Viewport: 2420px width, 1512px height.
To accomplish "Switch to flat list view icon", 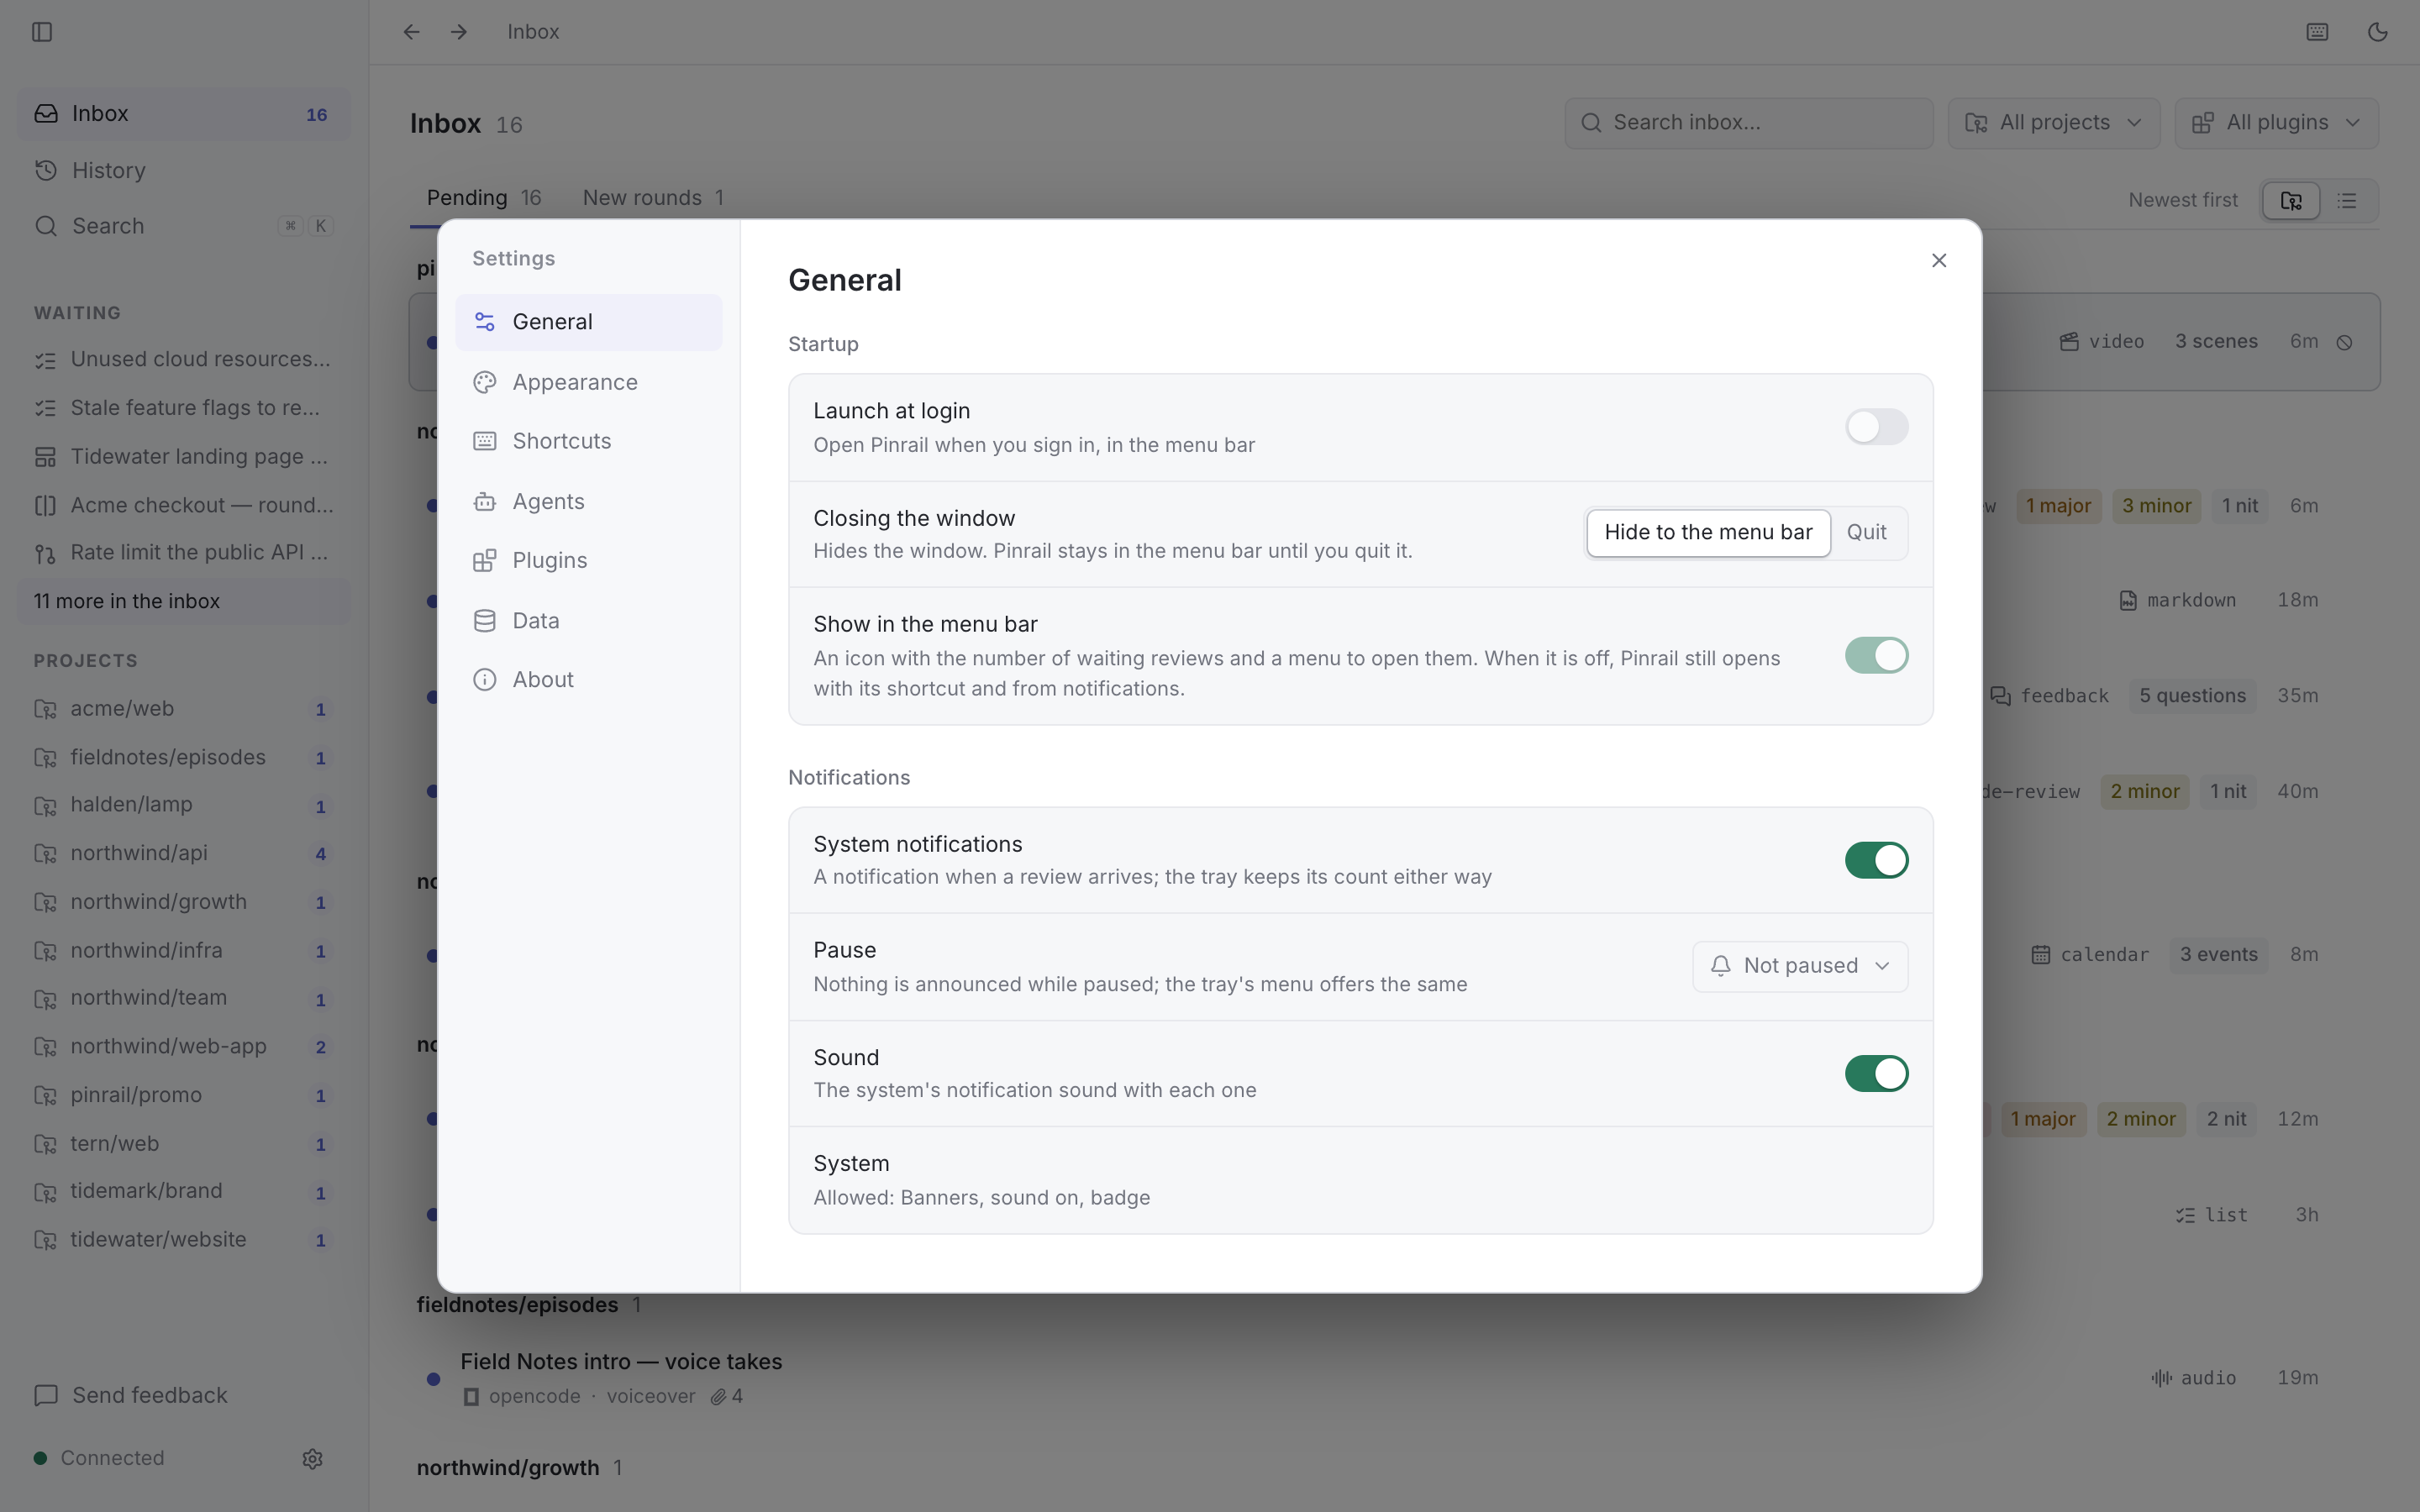I will tap(2347, 201).
